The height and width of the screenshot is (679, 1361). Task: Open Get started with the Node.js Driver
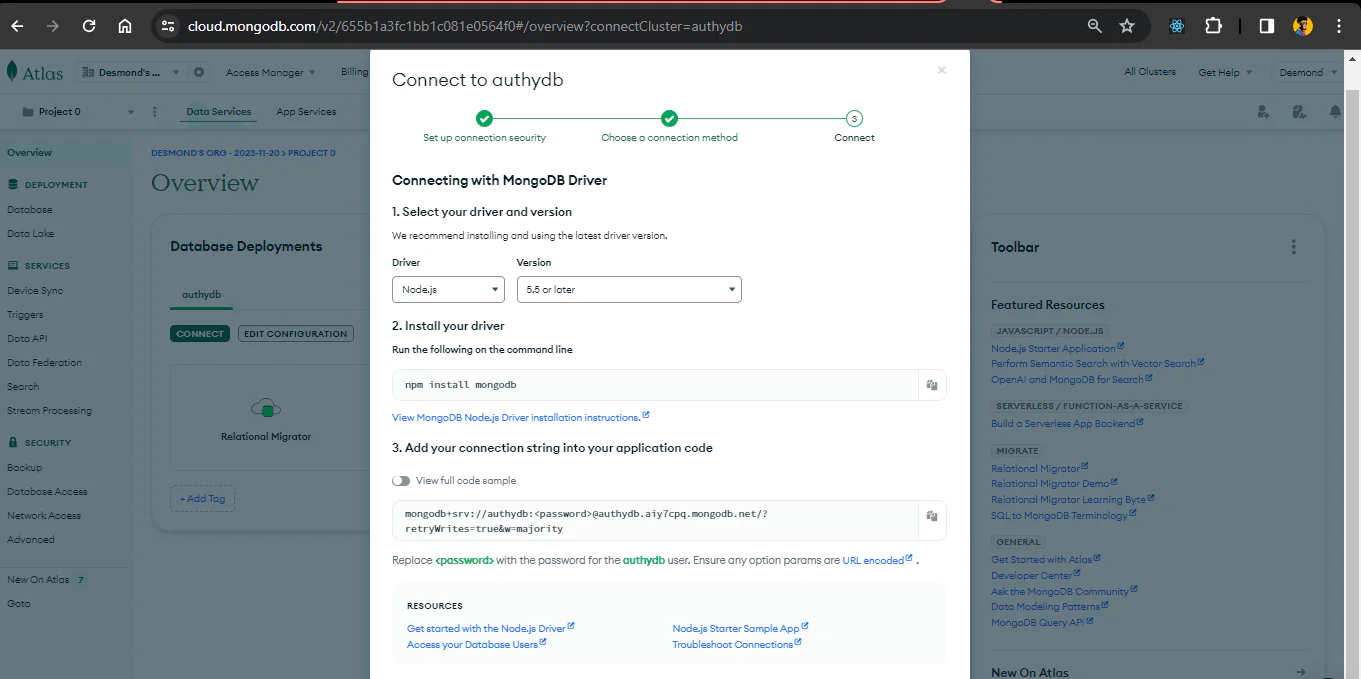click(491, 629)
